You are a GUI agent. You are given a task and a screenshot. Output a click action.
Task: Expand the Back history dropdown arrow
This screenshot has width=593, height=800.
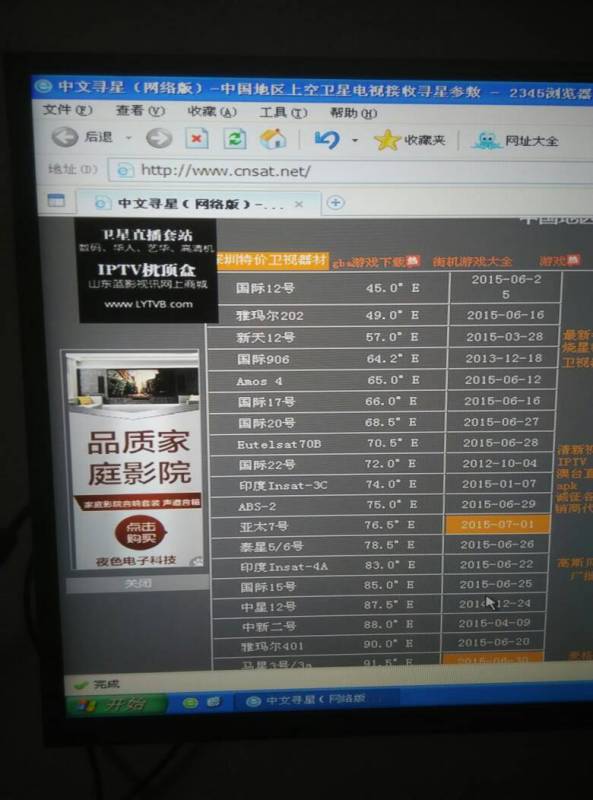coord(129,138)
